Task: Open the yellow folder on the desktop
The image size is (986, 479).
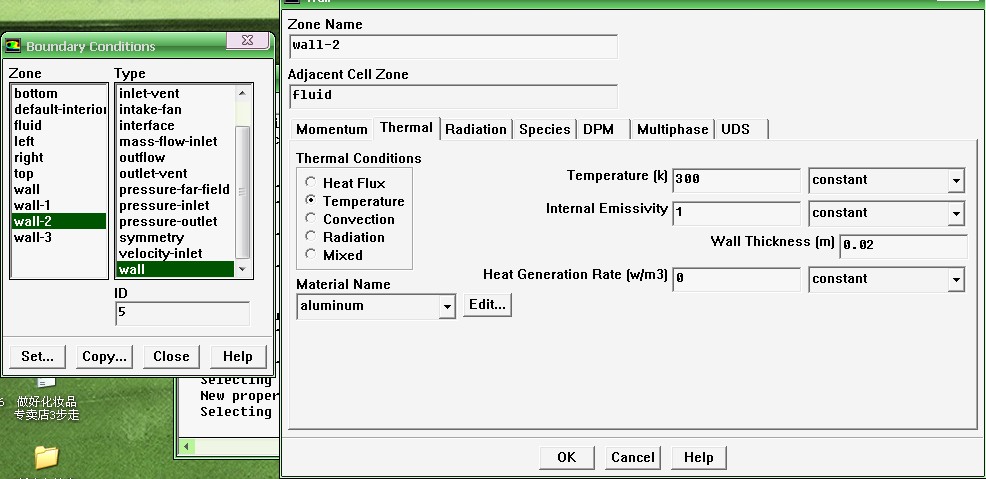Action: pos(46,457)
